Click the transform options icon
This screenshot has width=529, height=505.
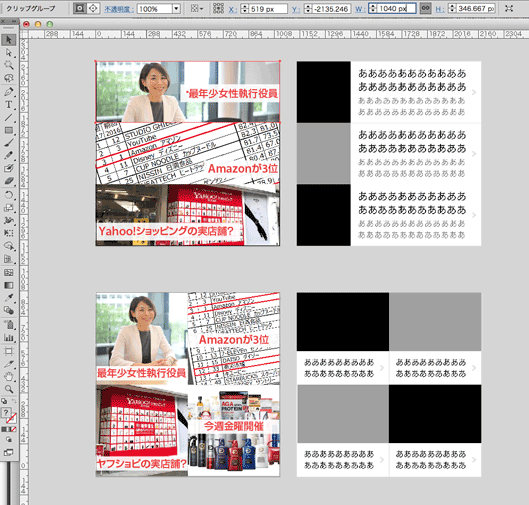pyautogui.click(x=509, y=8)
